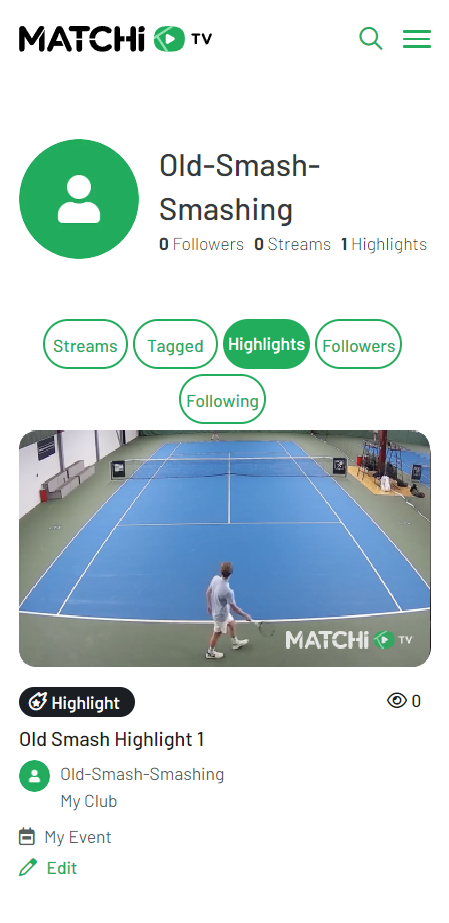Click the large green profile avatar
The image size is (449, 923).
pyautogui.click(x=79, y=199)
